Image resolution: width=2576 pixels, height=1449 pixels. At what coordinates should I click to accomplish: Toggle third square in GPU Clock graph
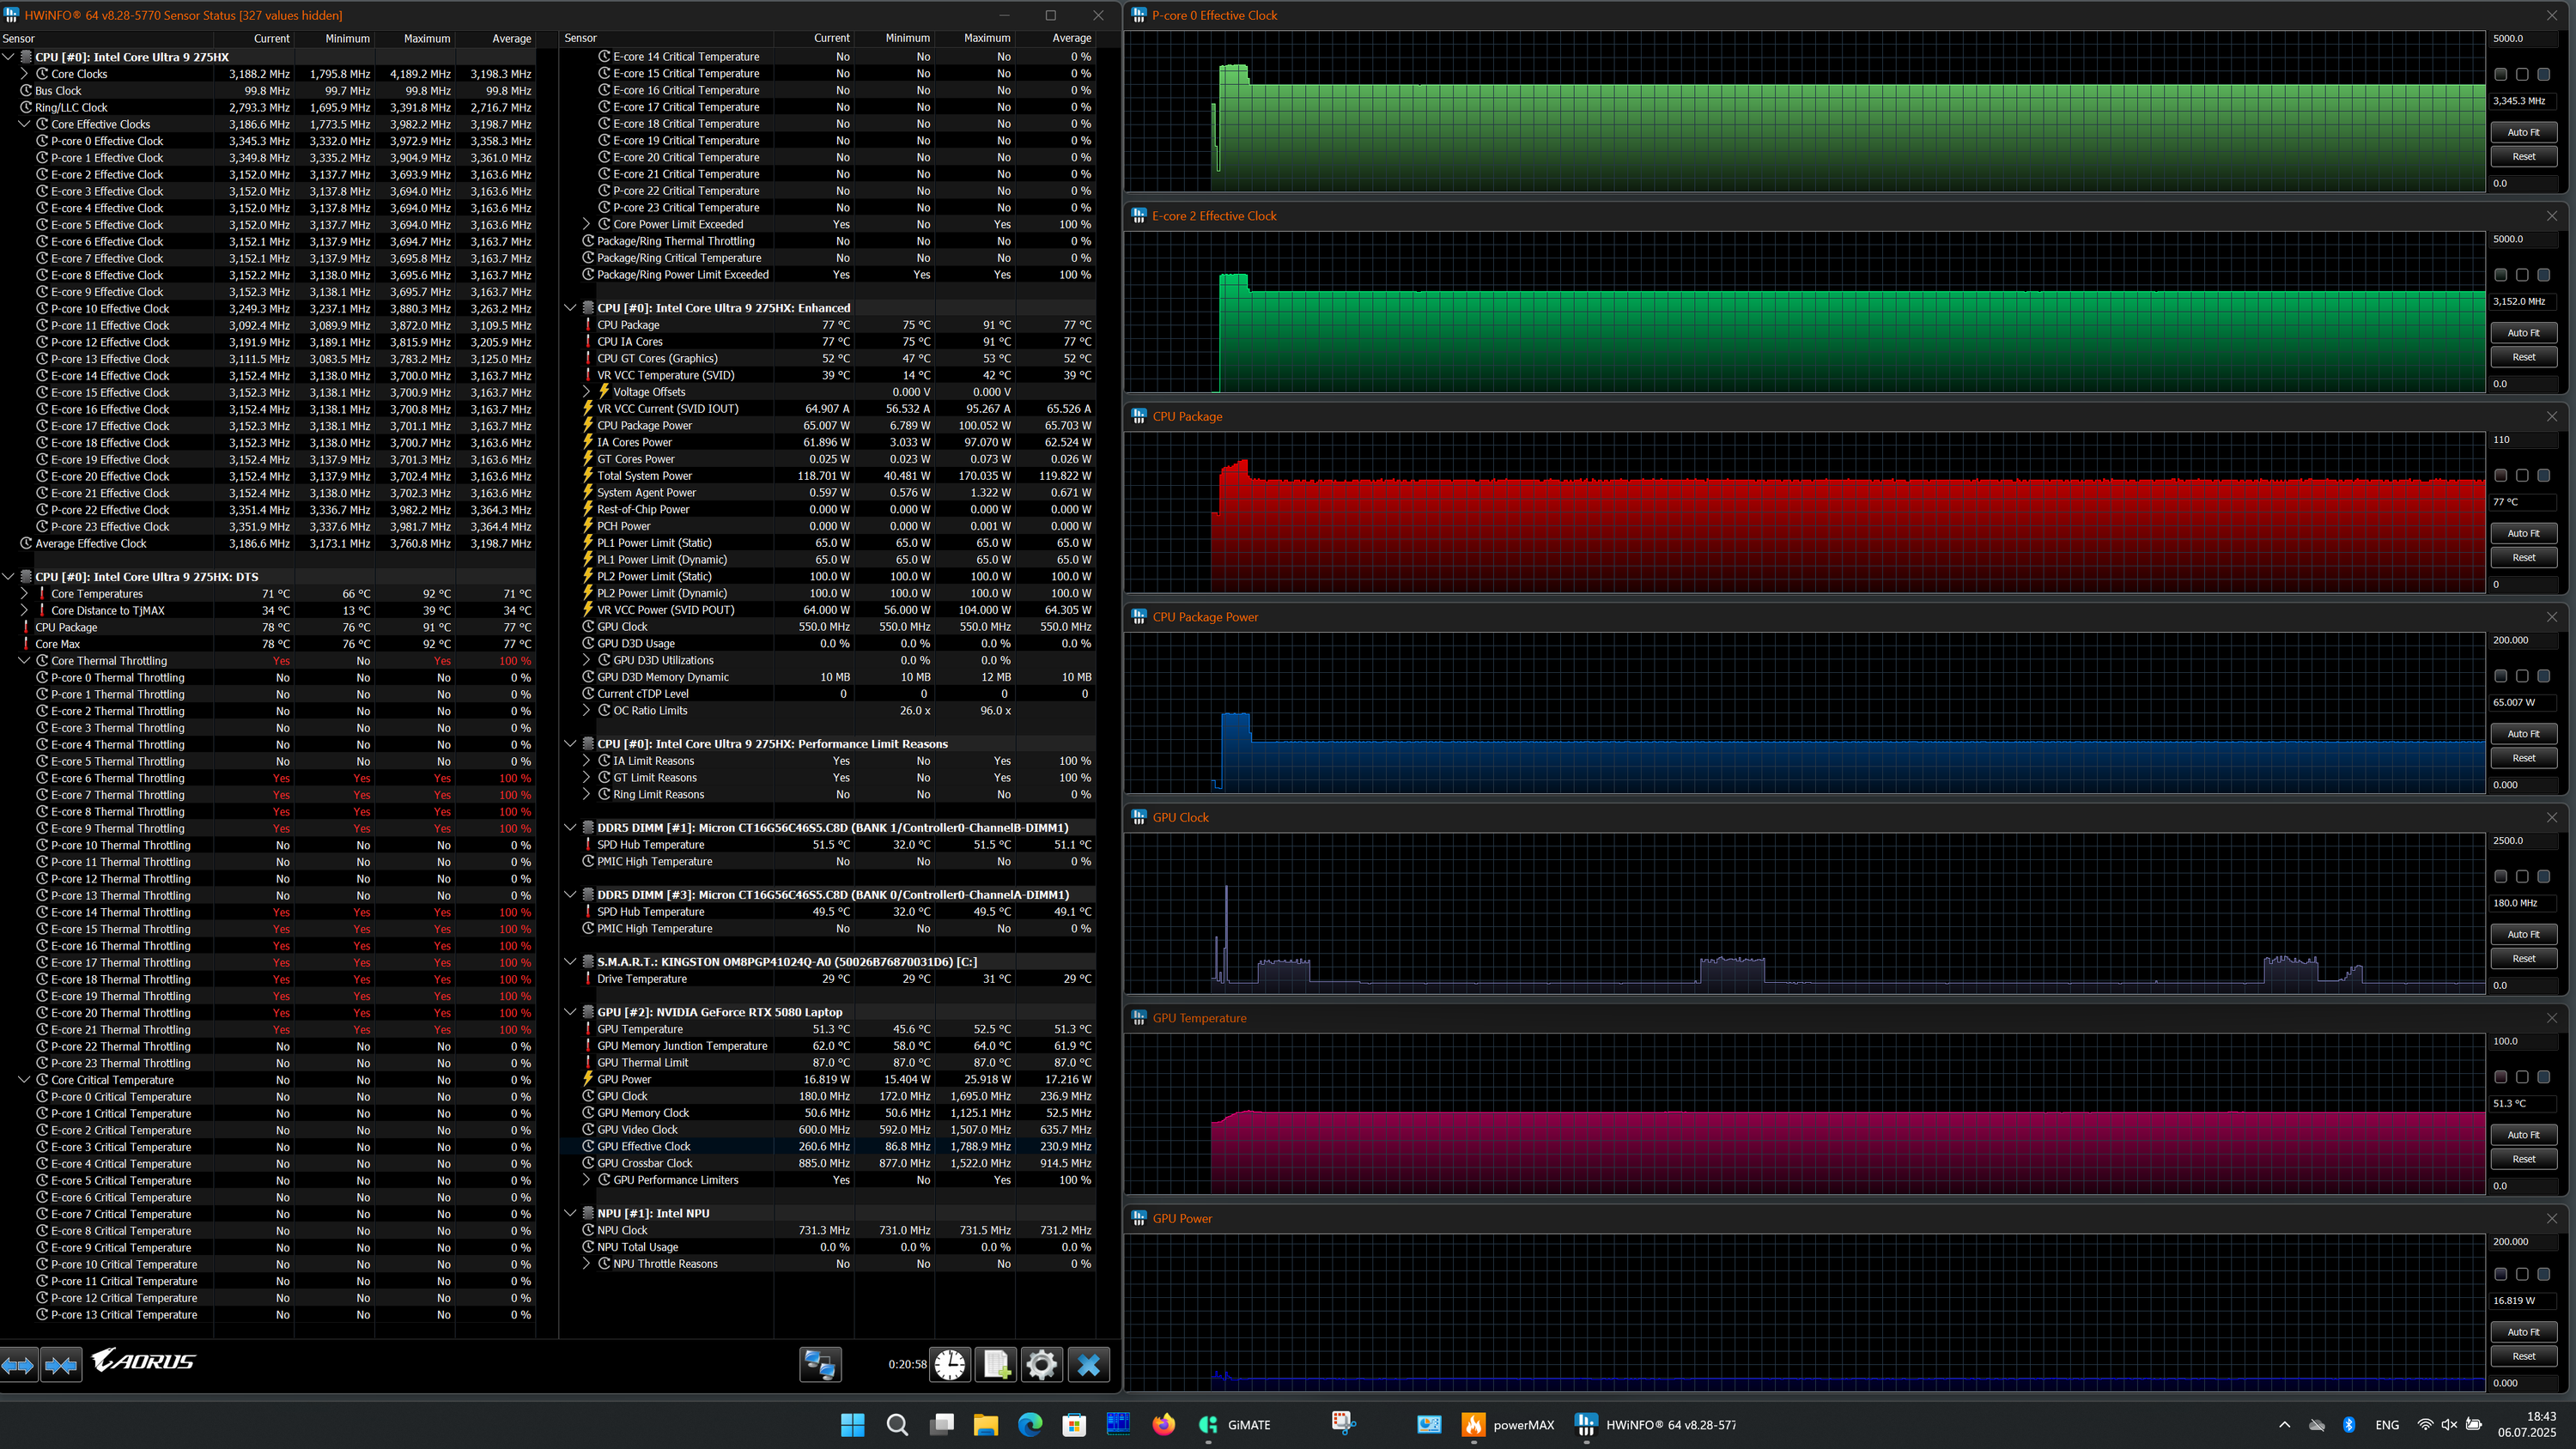2543,876
